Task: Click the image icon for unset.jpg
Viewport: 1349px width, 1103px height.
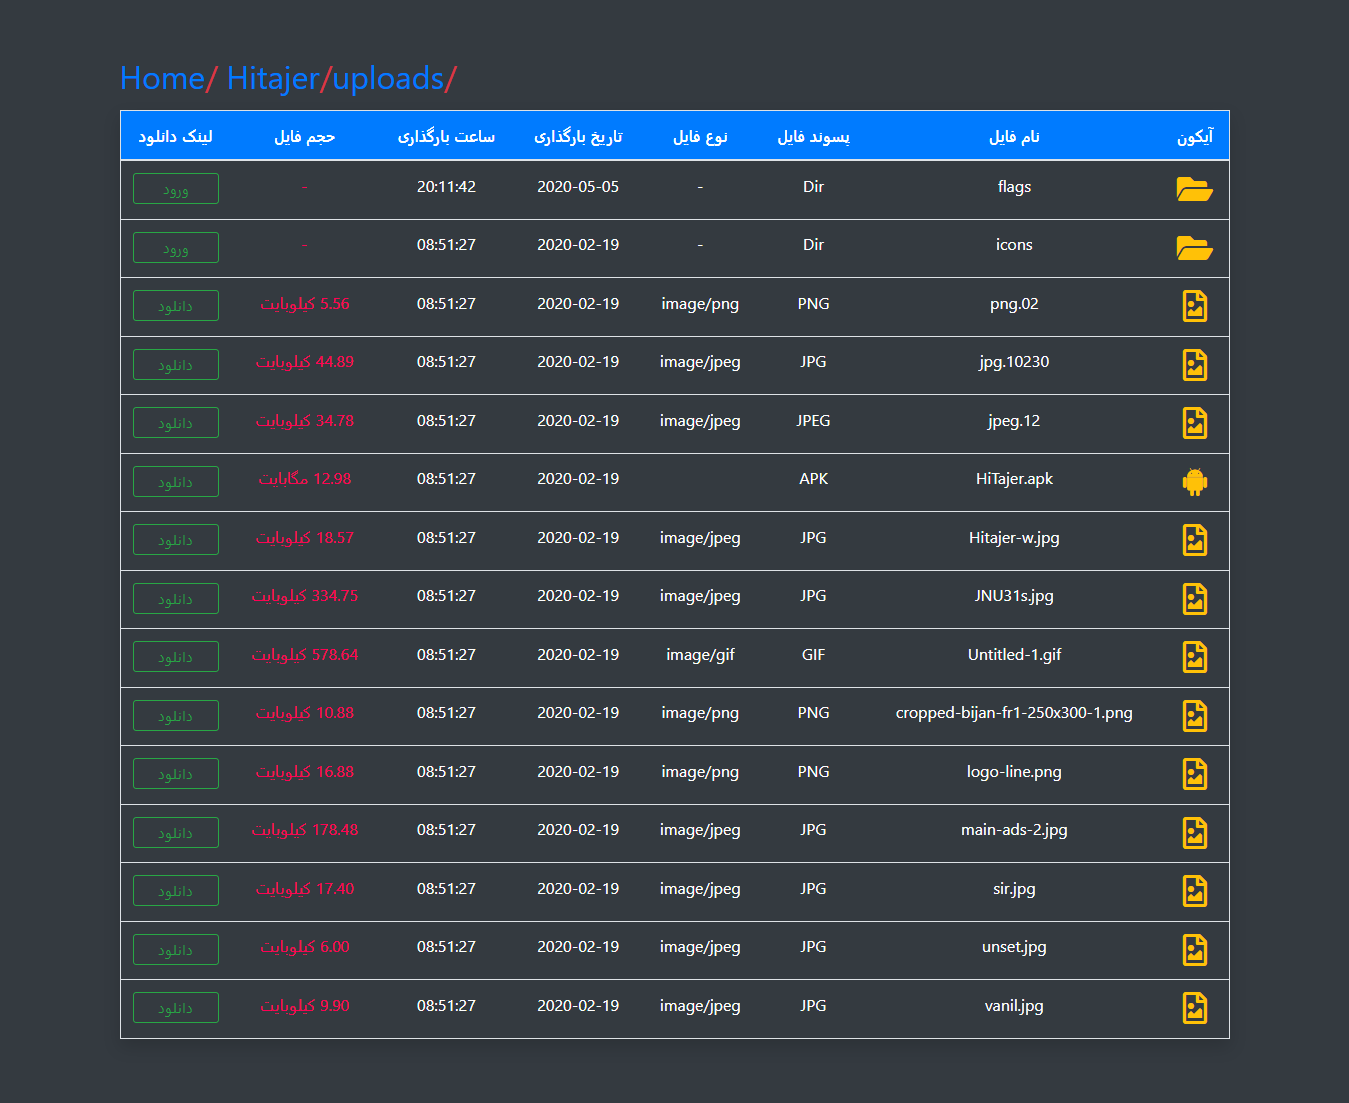Action: tap(1195, 950)
